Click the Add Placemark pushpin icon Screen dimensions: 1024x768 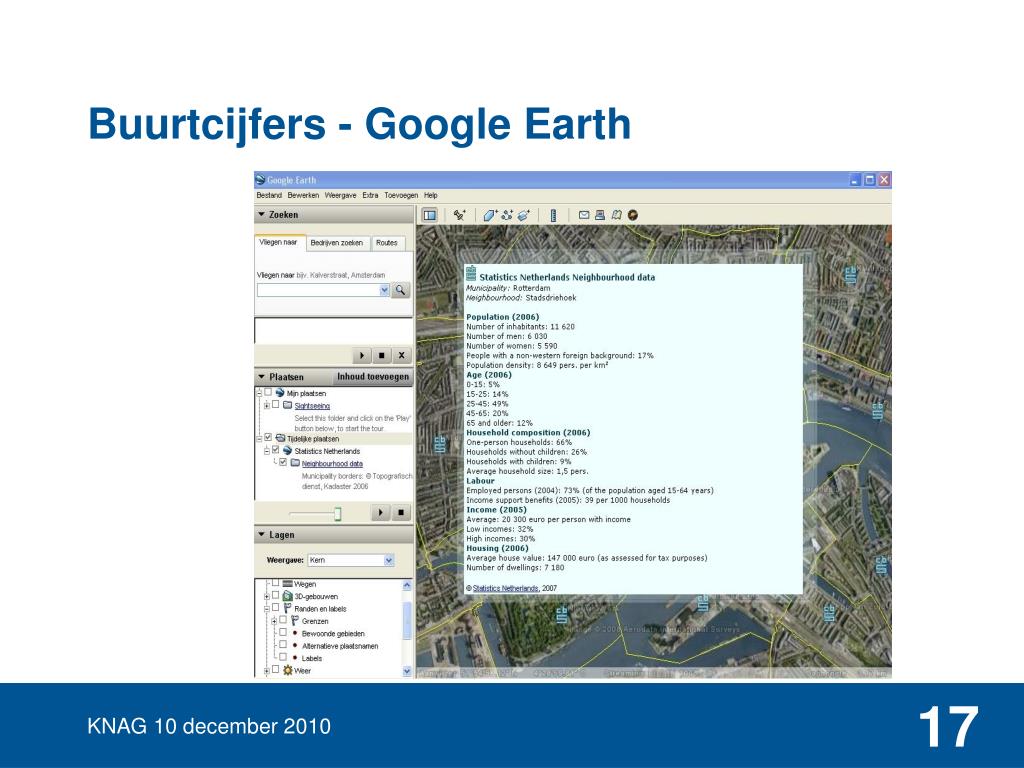point(460,215)
